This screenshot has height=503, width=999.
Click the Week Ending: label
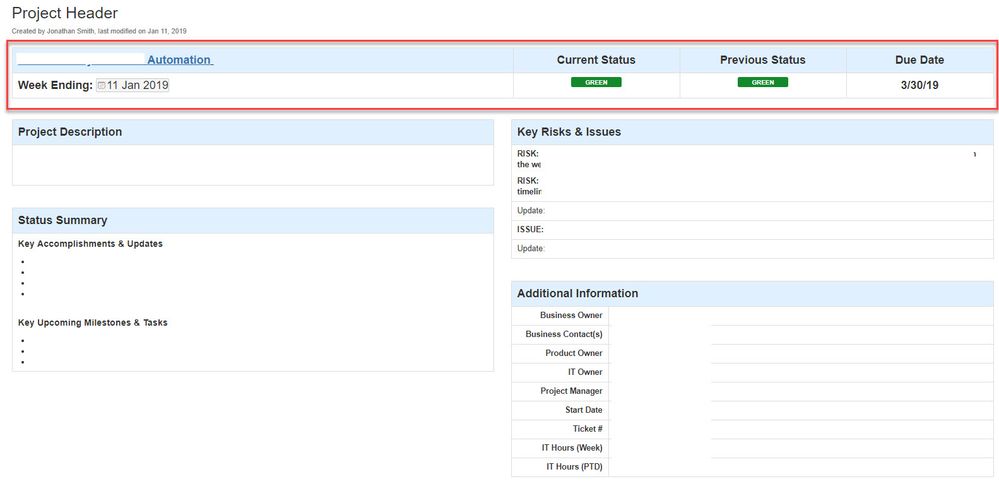55,85
